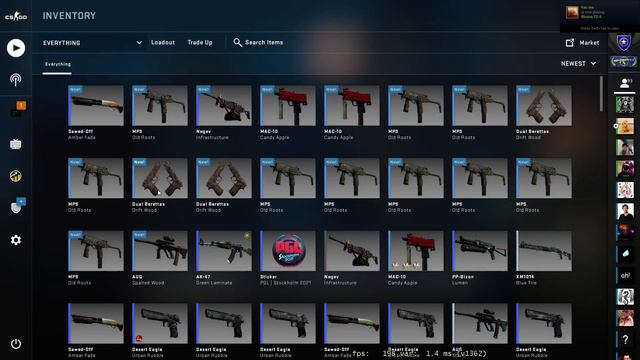Open the Watch TV icon
Image resolution: width=640 pixels, height=360 pixels.
tap(16, 144)
